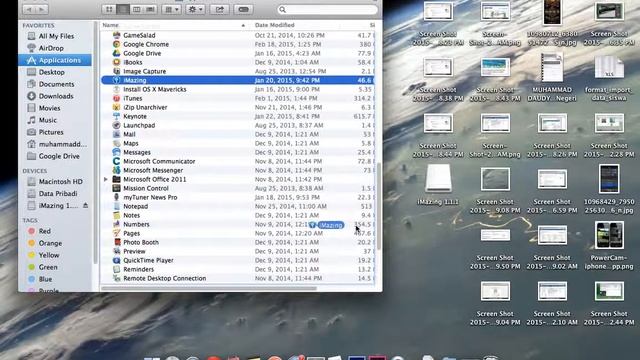Screen dimensions: 640x360
Task: Select Screen Shot 9.08 PM on desktop
Action: 495,190
